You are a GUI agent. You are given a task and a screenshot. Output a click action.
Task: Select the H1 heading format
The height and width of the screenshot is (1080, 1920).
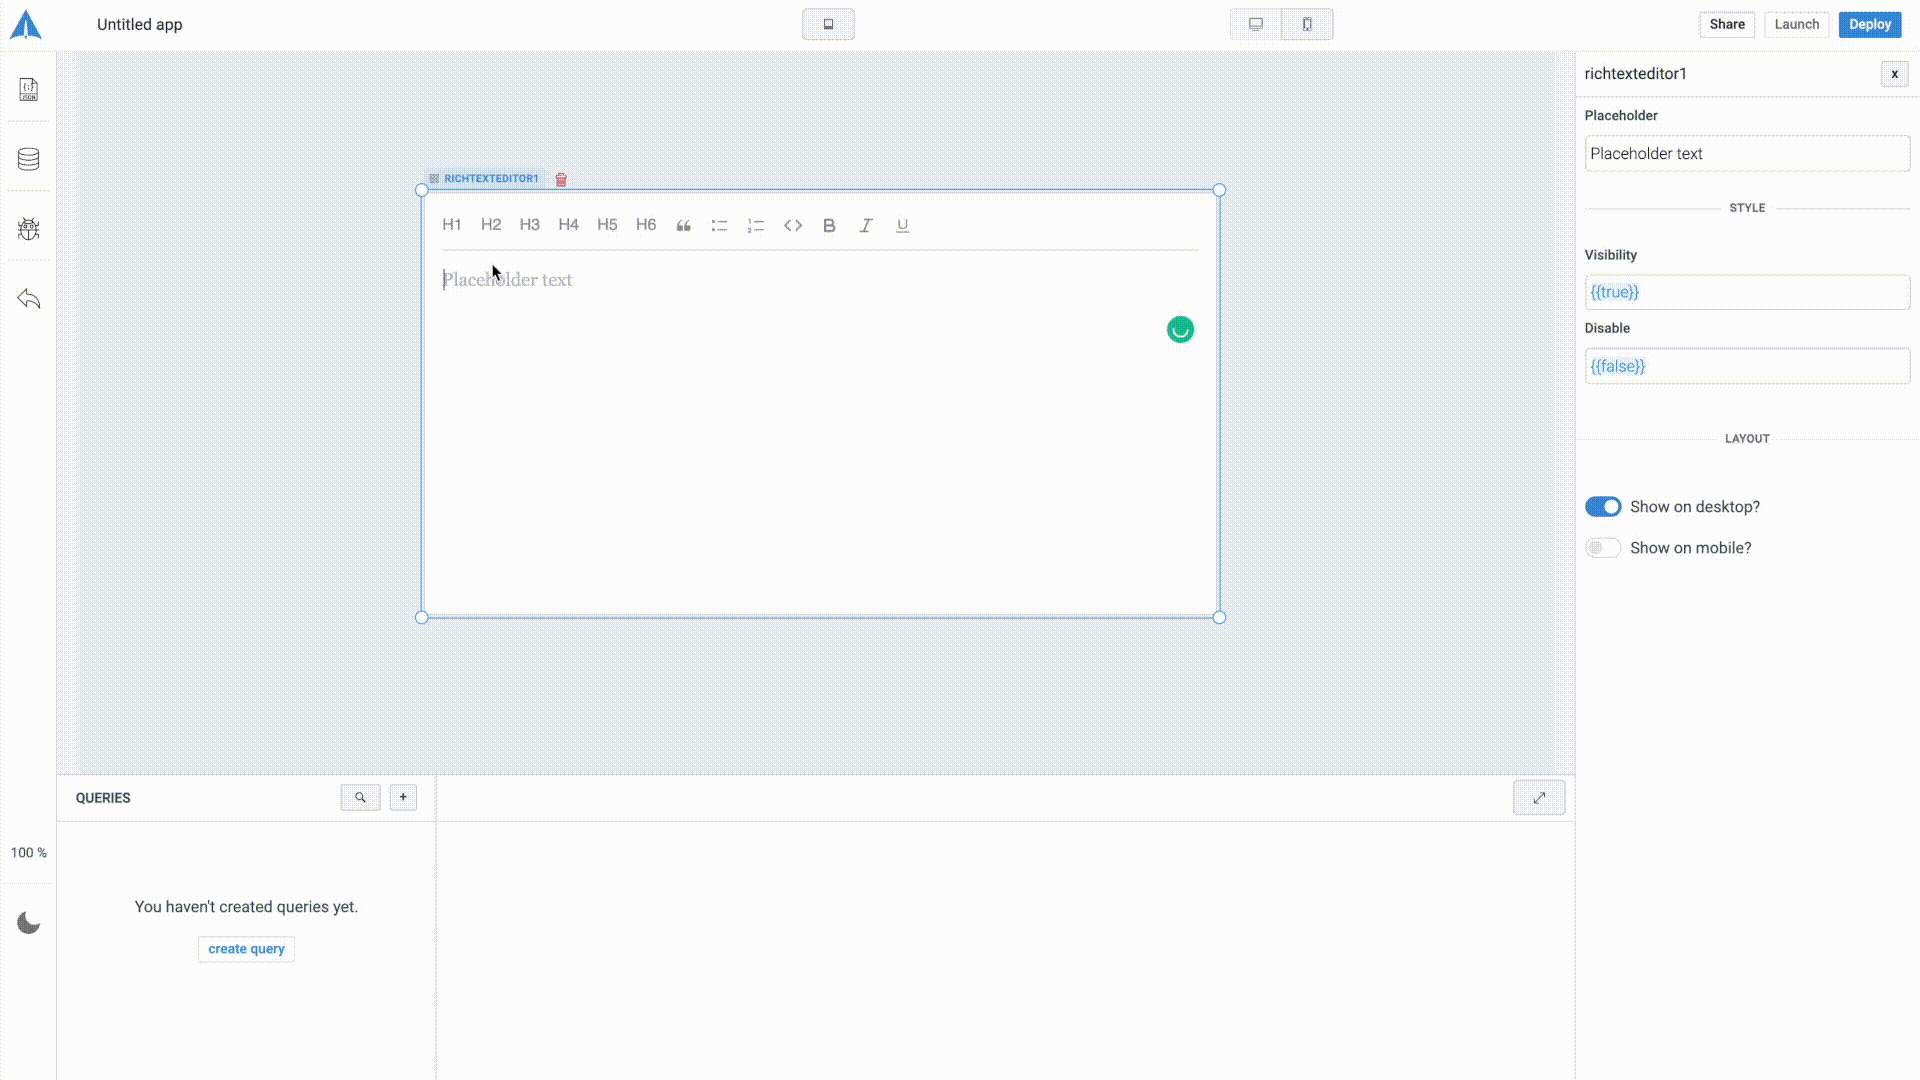coord(452,225)
